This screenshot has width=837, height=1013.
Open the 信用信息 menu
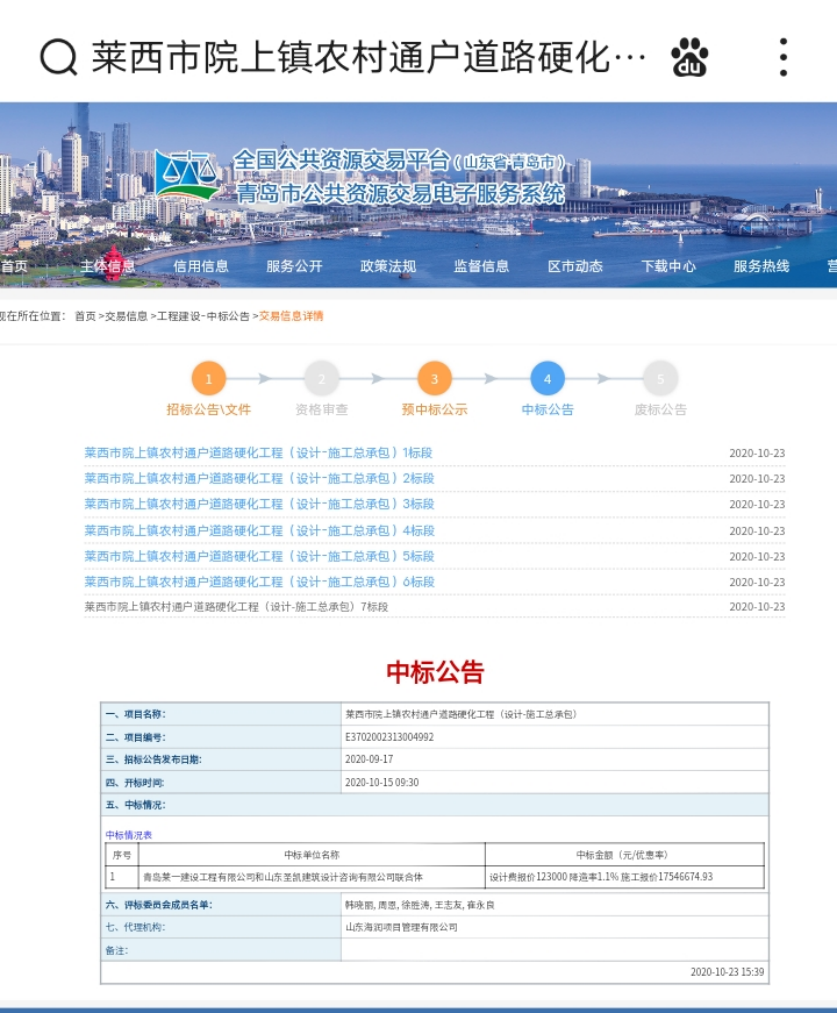coord(201,266)
